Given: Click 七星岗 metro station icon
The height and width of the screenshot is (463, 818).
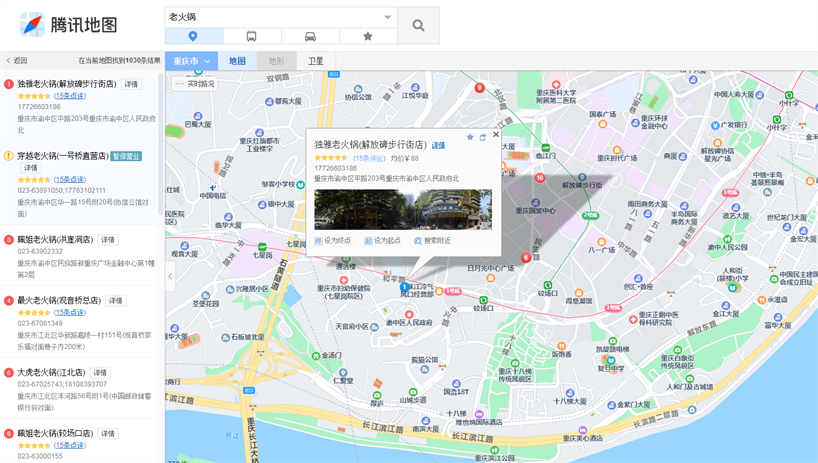Looking at the screenshot, I should 262,247.
